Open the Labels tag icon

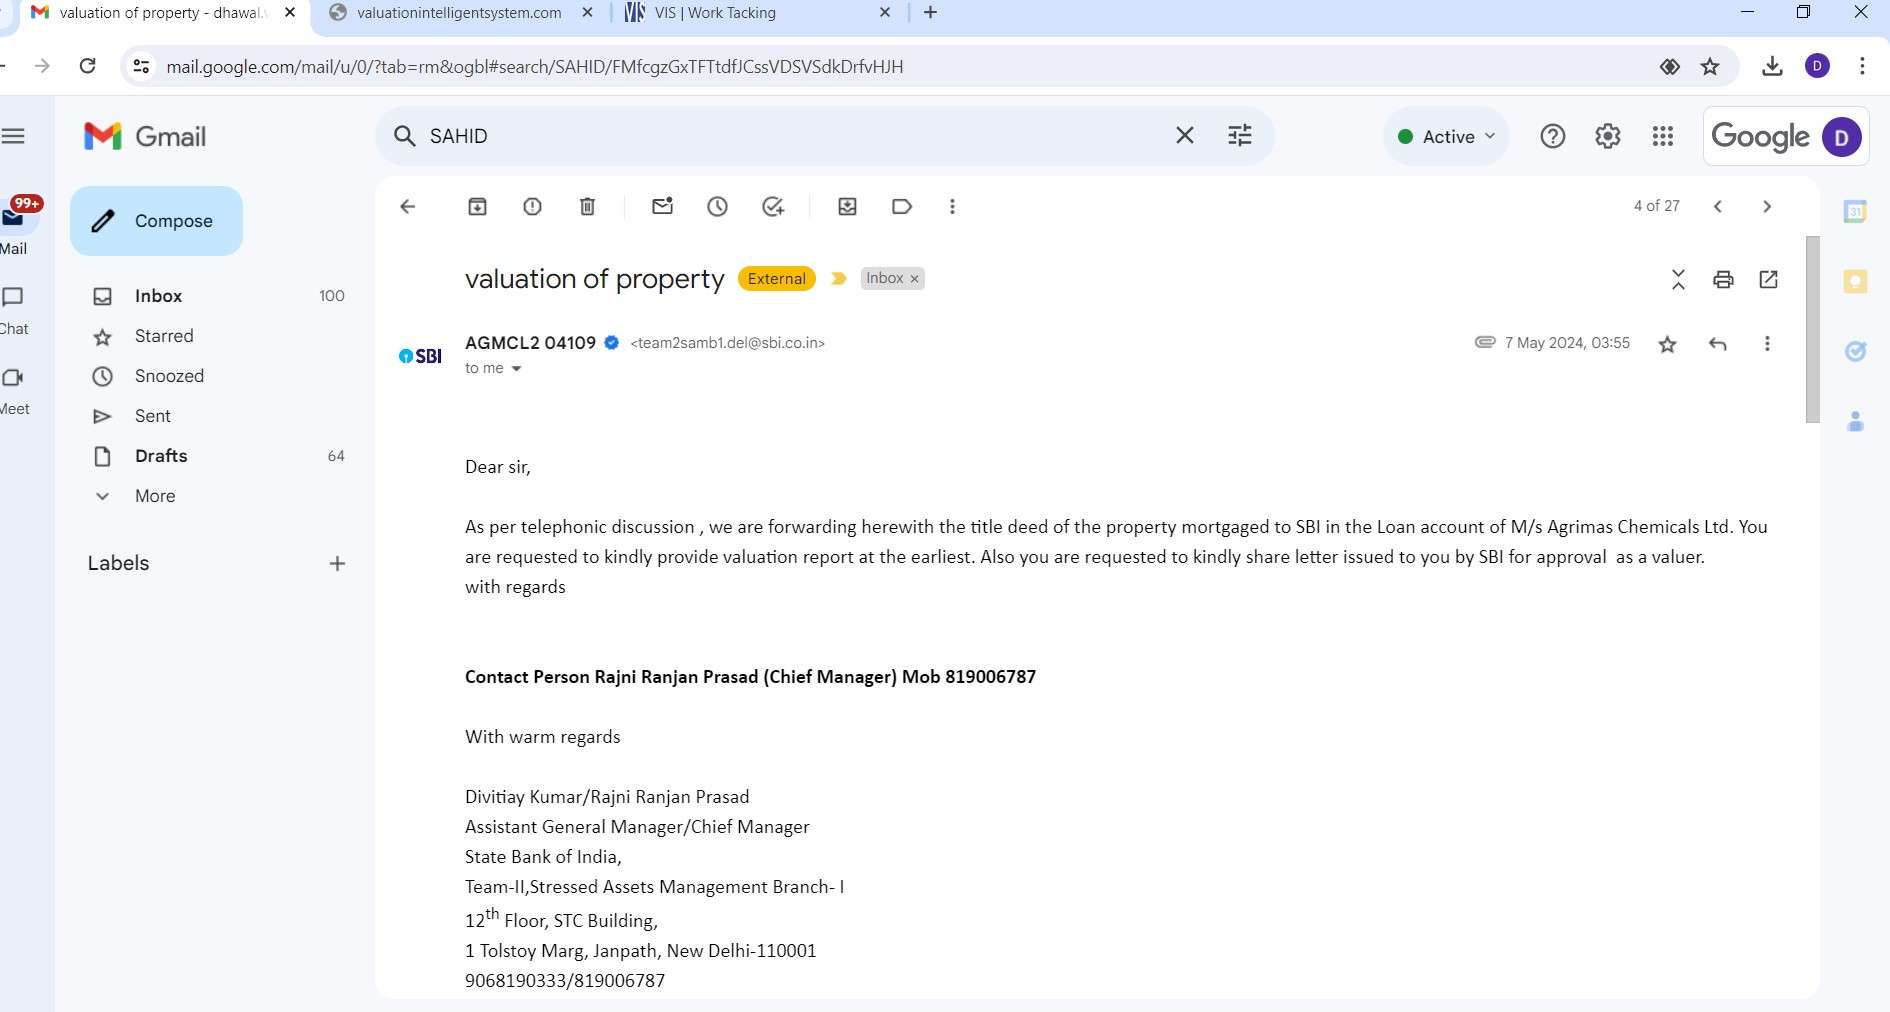(902, 207)
